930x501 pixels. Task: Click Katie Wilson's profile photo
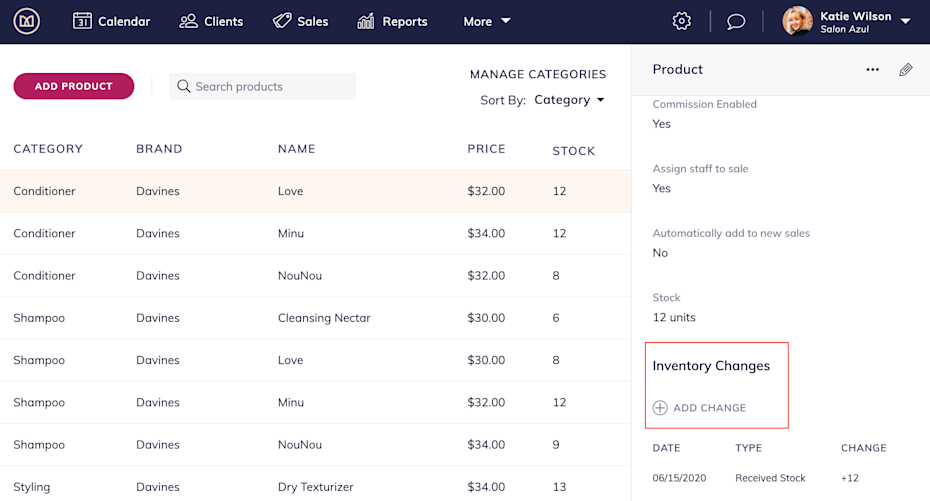coord(797,21)
